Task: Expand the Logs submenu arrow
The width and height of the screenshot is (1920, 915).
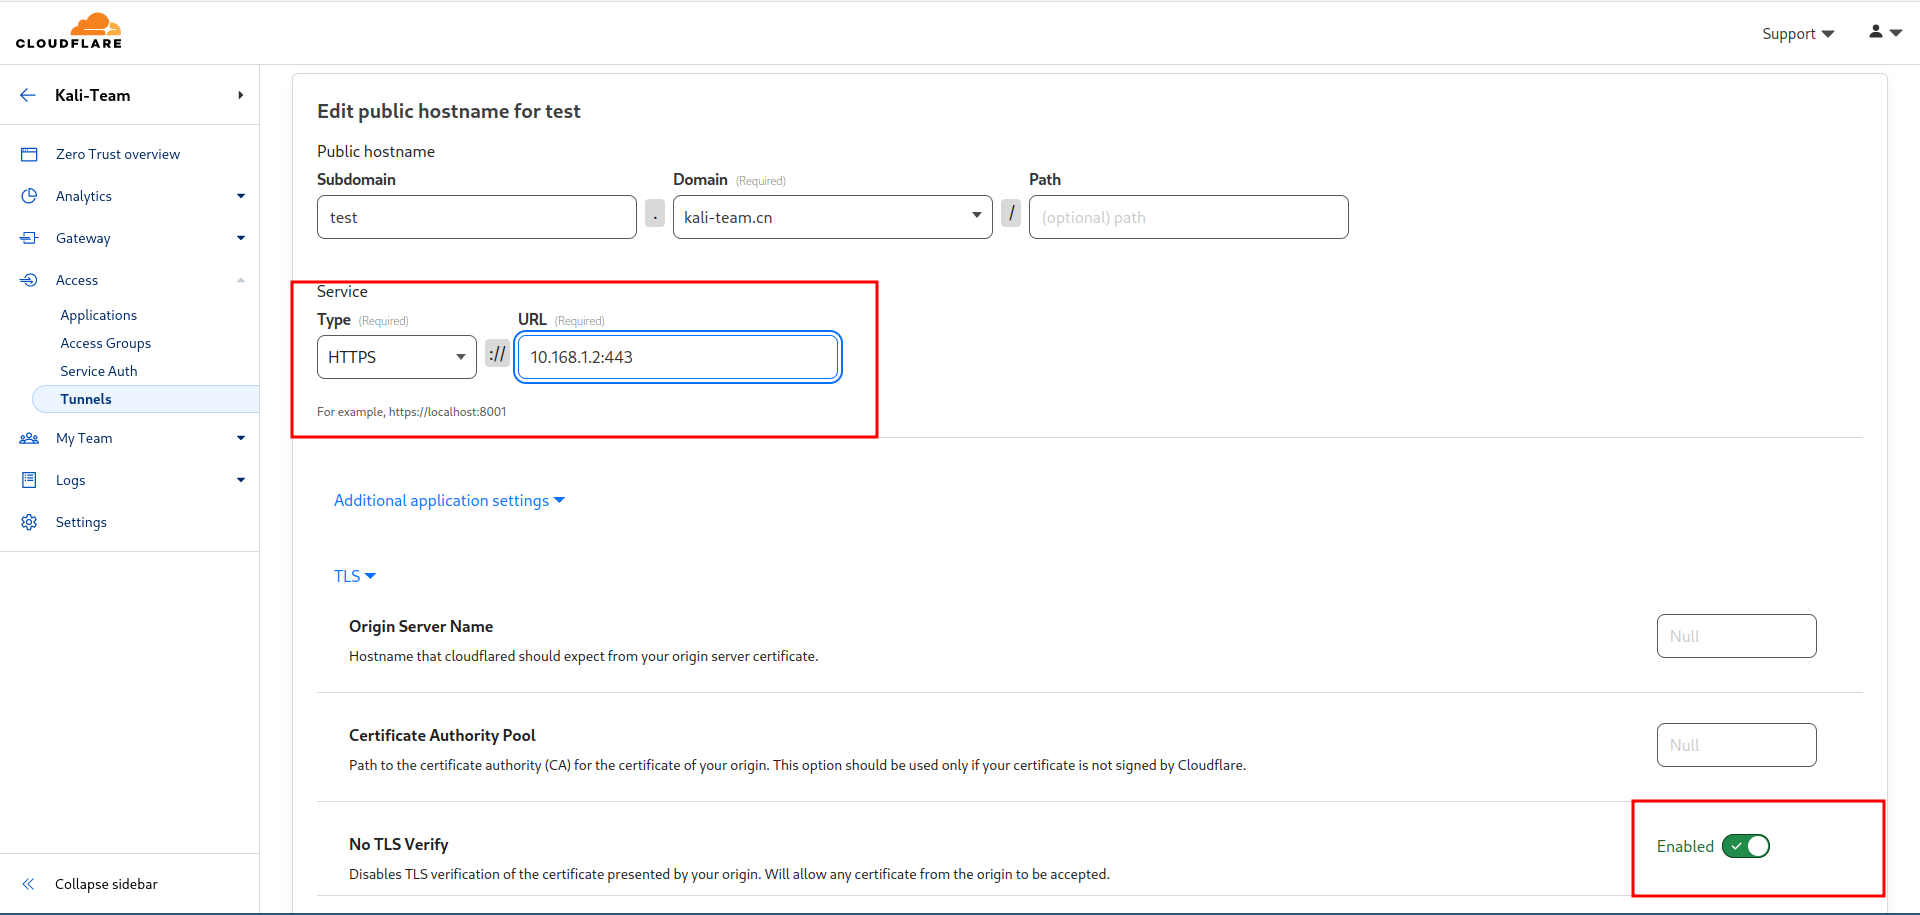Action: coord(241,480)
